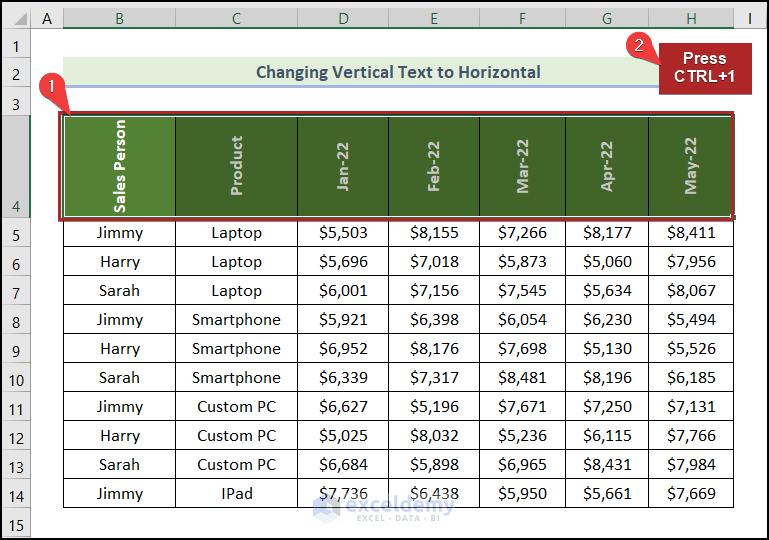Click cell with value $8,431

pos(607,464)
